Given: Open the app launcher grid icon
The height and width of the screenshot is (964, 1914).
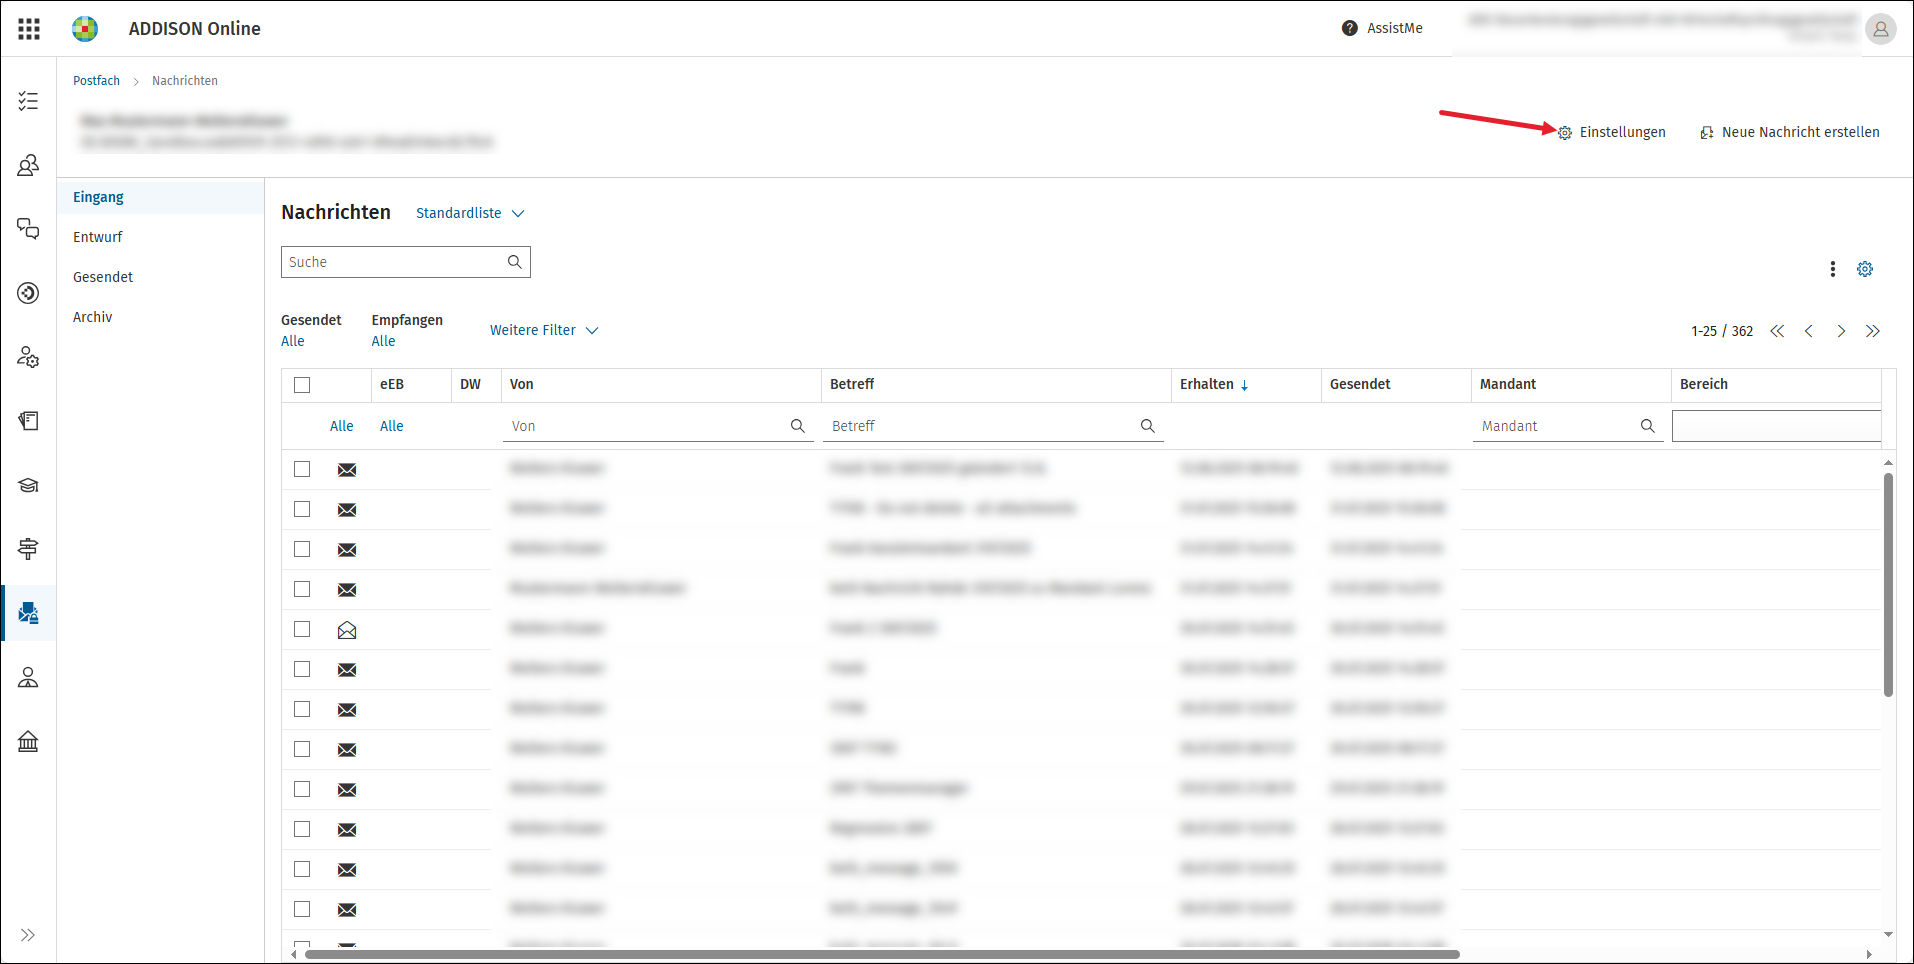Looking at the screenshot, I should pyautogui.click(x=29, y=29).
